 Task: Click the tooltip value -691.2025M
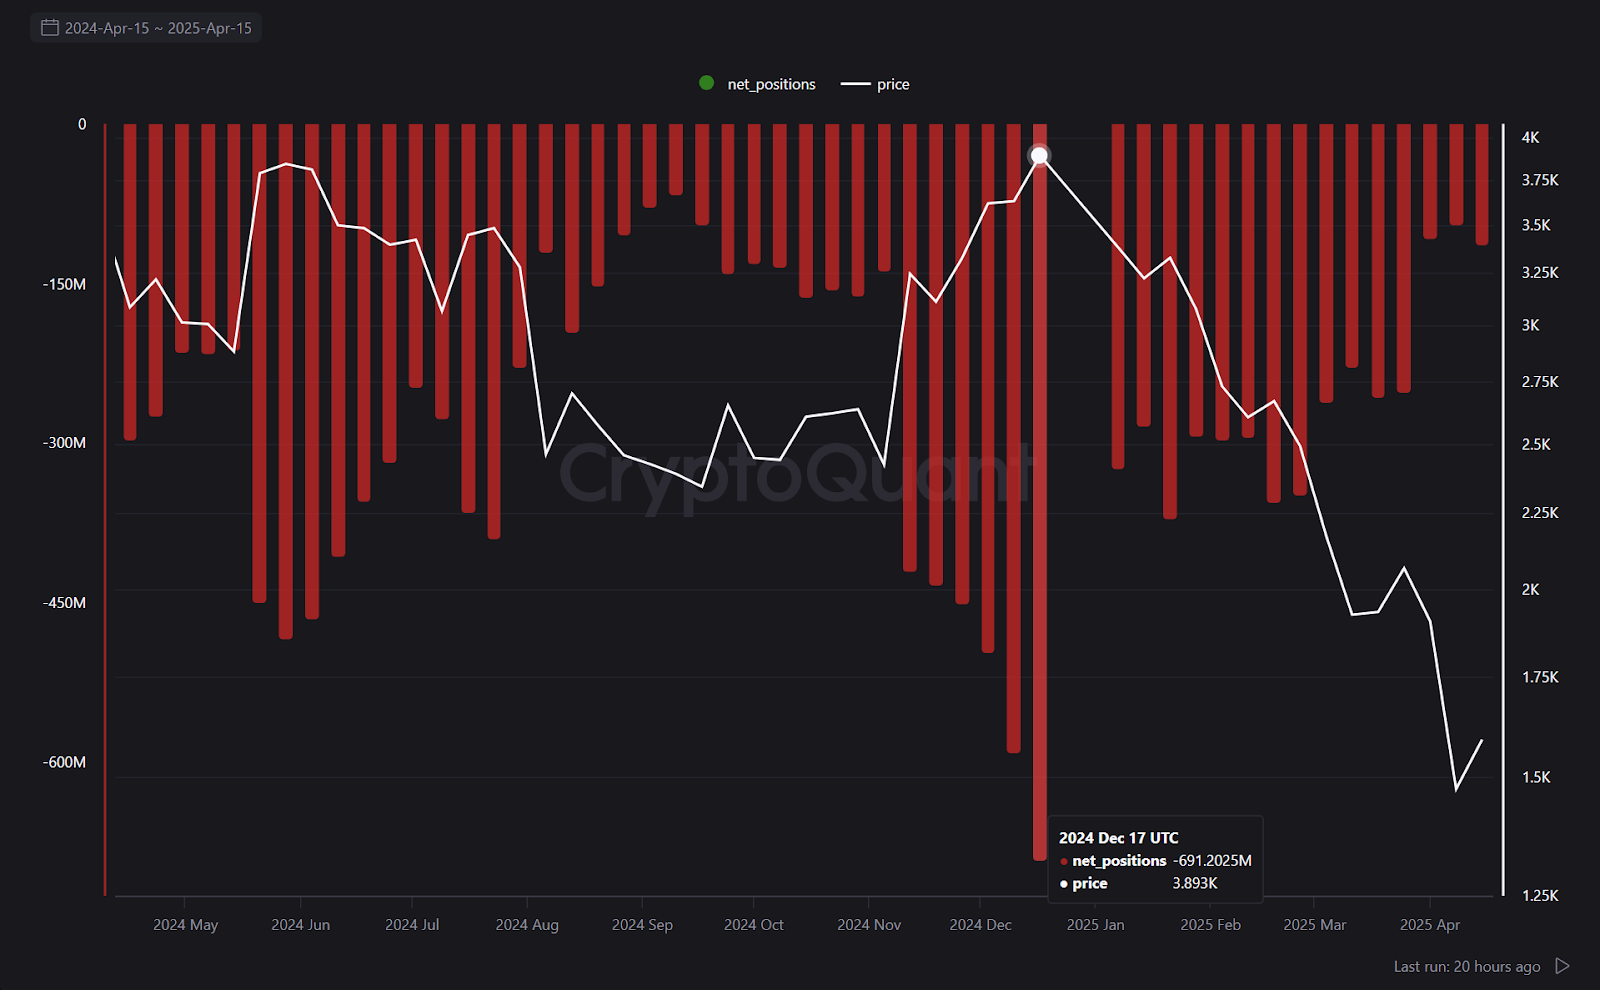(1212, 860)
